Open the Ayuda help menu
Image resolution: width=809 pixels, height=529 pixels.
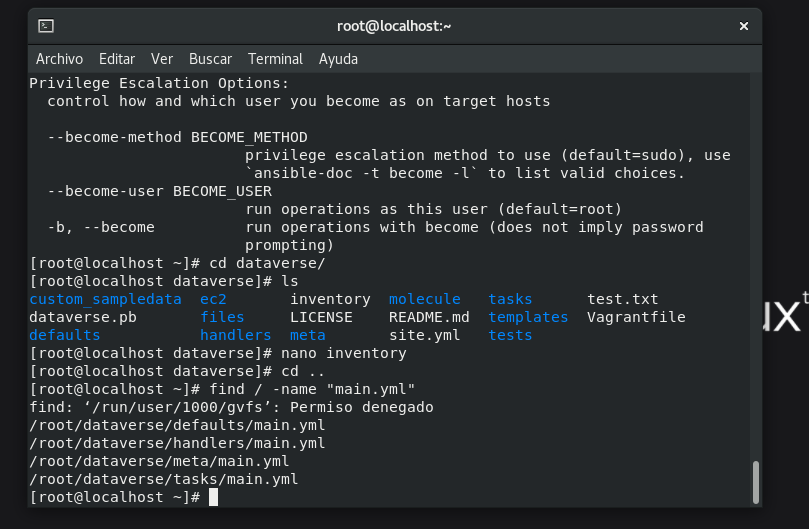click(339, 59)
